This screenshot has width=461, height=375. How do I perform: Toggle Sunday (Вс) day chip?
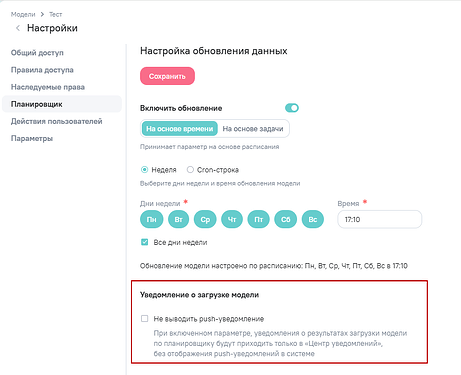[313, 219]
